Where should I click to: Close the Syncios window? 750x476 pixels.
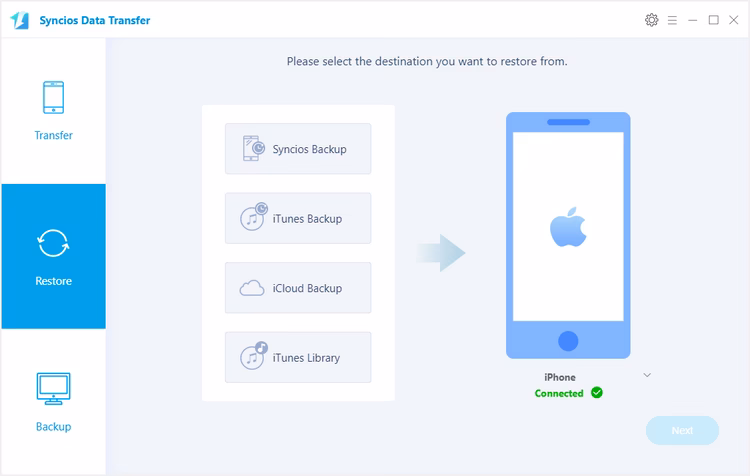coord(733,20)
